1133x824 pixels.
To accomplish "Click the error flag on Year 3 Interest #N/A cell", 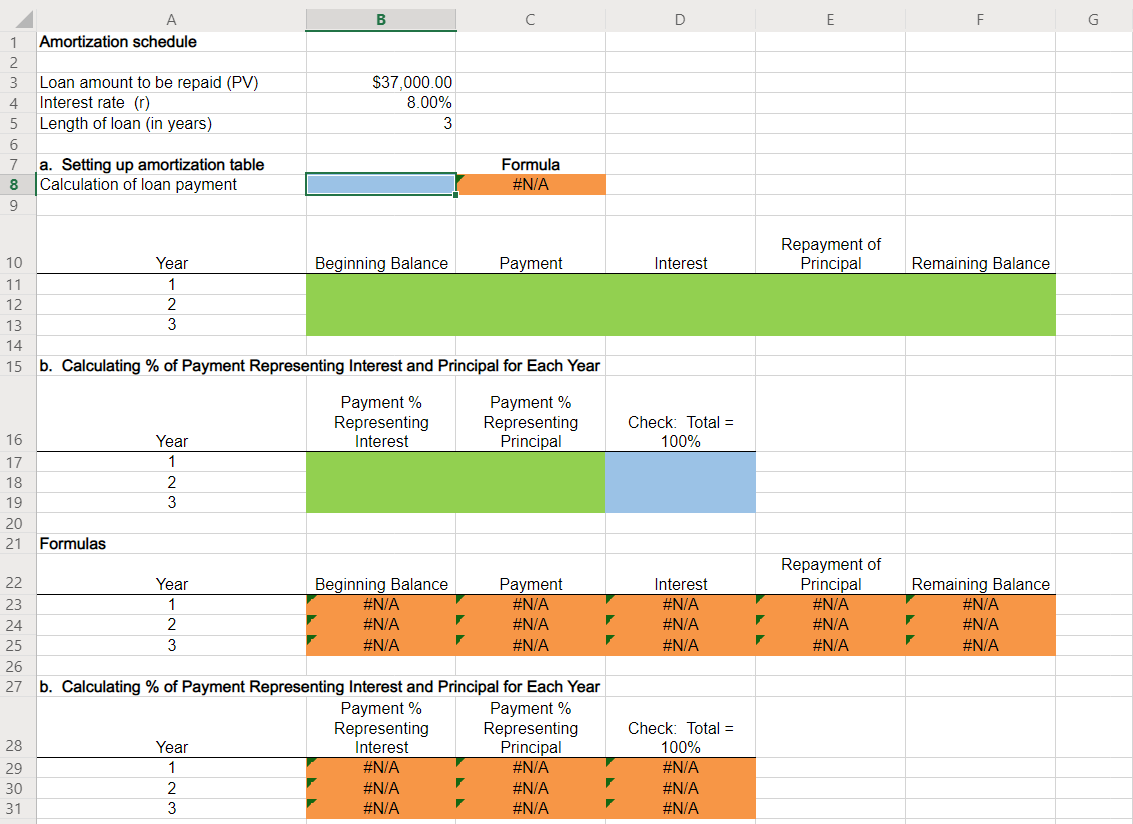I will click(610, 640).
